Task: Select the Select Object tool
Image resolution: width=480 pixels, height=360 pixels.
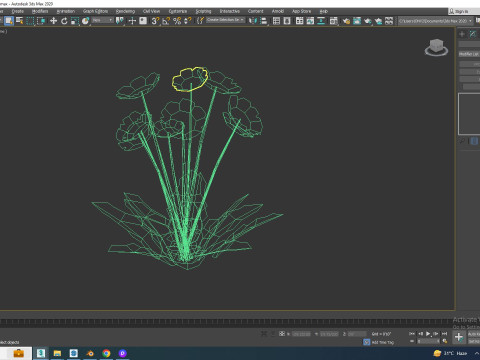Action: [x=9, y=21]
